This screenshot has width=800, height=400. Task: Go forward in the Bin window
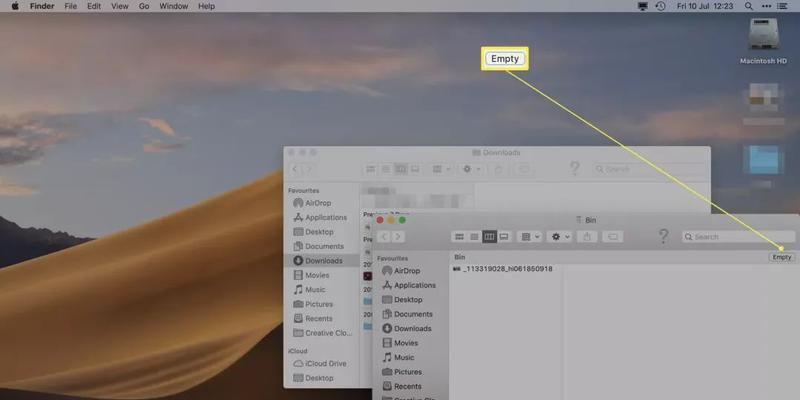(397, 237)
